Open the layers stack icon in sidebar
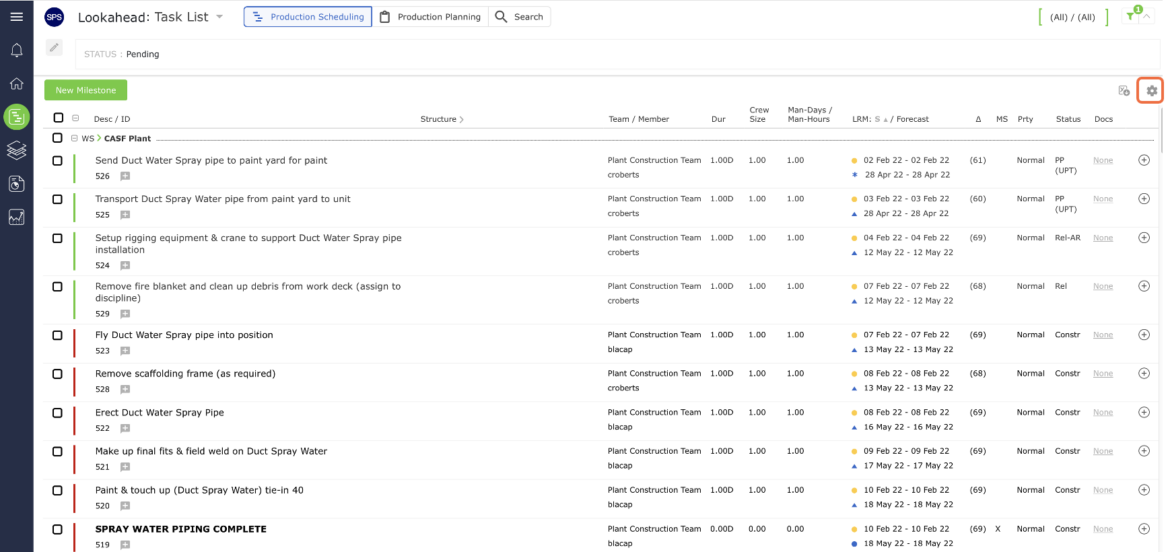The width and height of the screenshot is (1170, 552). pyautogui.click(x=16, y=150)
